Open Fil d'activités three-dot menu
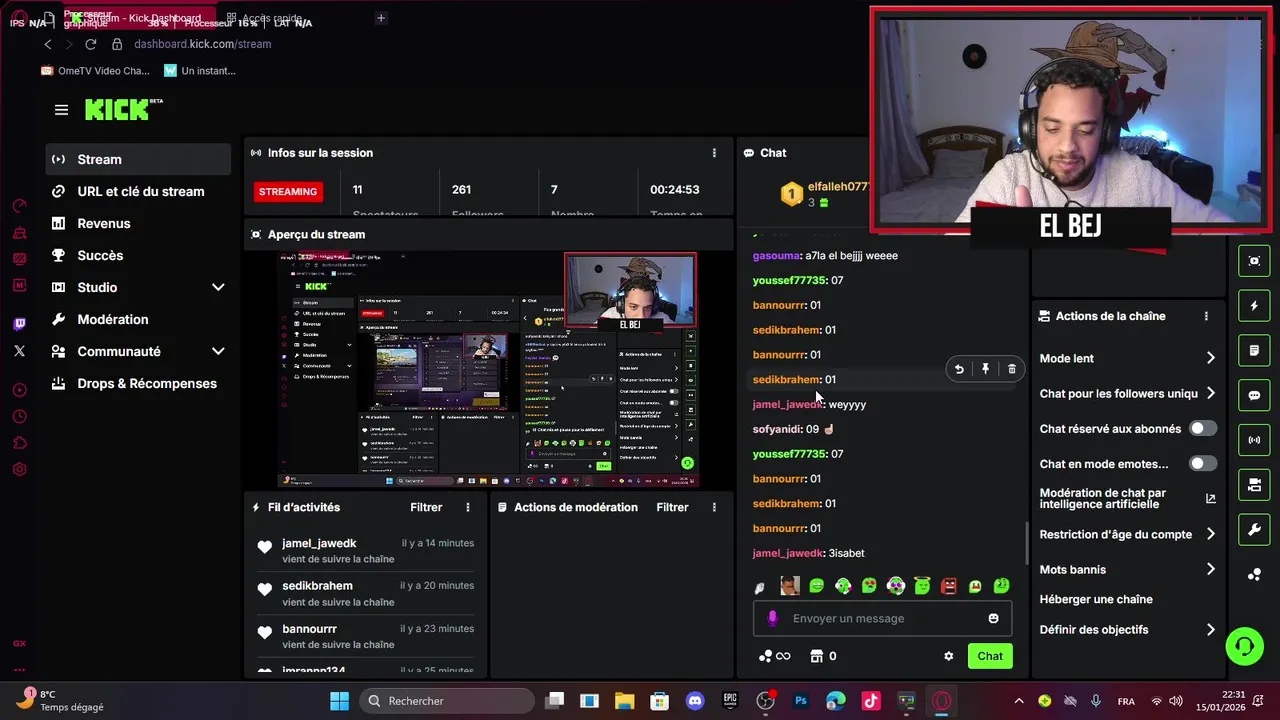The width and height of the screenshot is (1280, 720). pos(467,507)
